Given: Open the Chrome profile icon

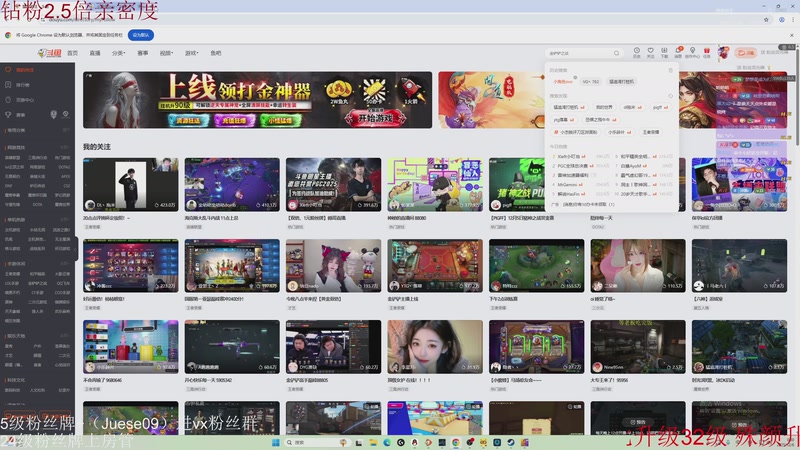Looking at the screenshot, I should click(x=782, y=20).
